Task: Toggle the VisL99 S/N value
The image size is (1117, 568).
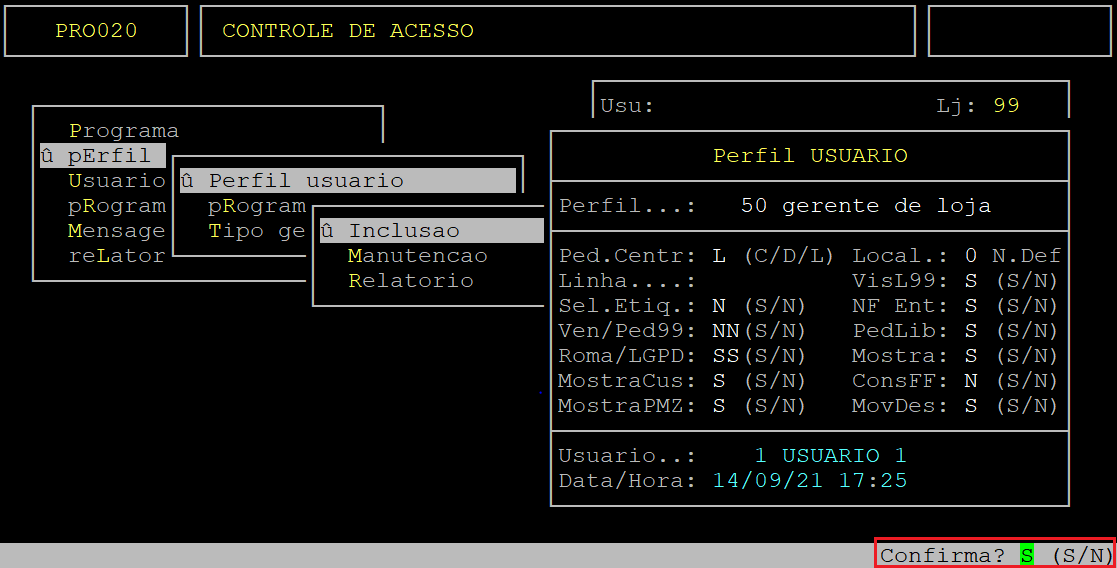Action: coord(970,281)
